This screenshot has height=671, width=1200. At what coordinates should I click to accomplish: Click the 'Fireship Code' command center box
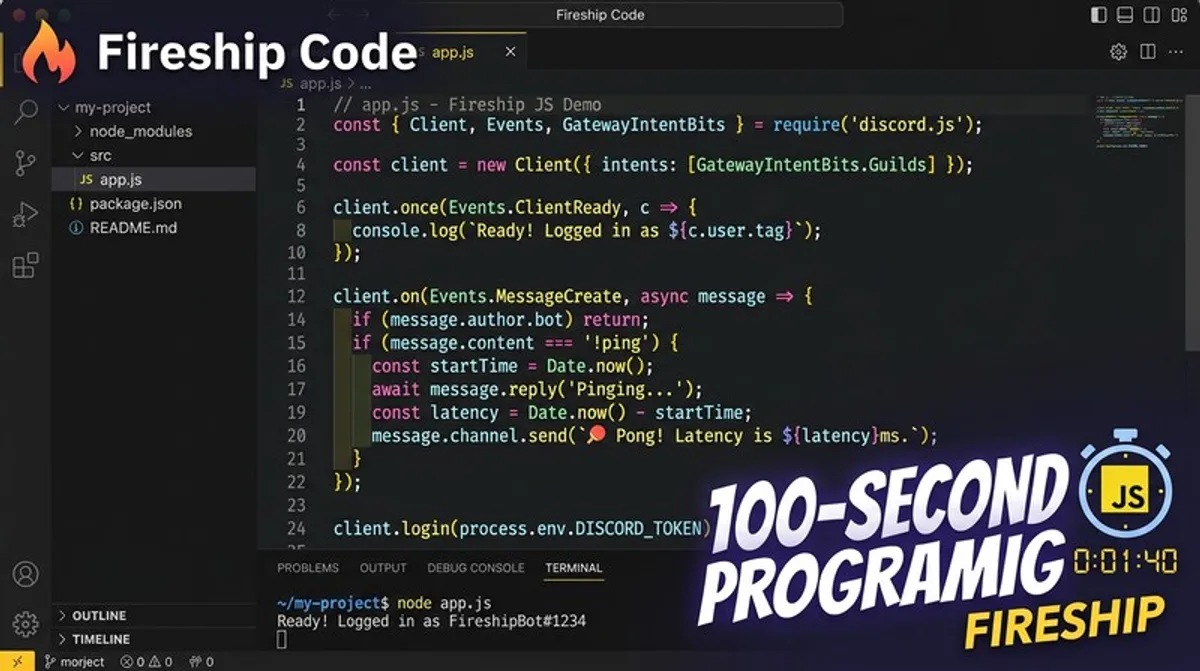click(x=600, y=15)
